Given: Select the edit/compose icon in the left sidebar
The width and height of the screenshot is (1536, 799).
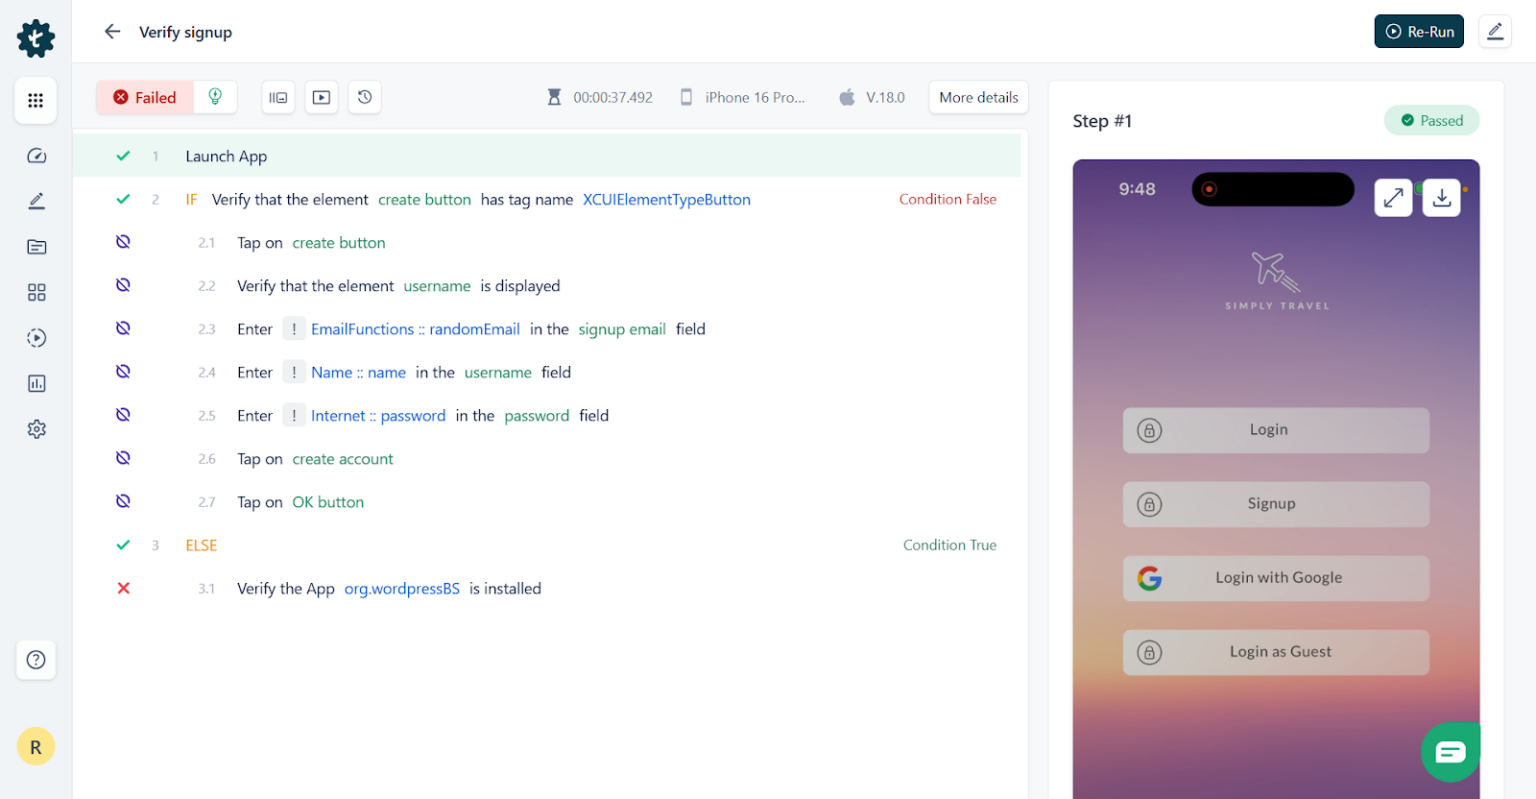Looking at the screenshot, I should click(x=36, y=201).
